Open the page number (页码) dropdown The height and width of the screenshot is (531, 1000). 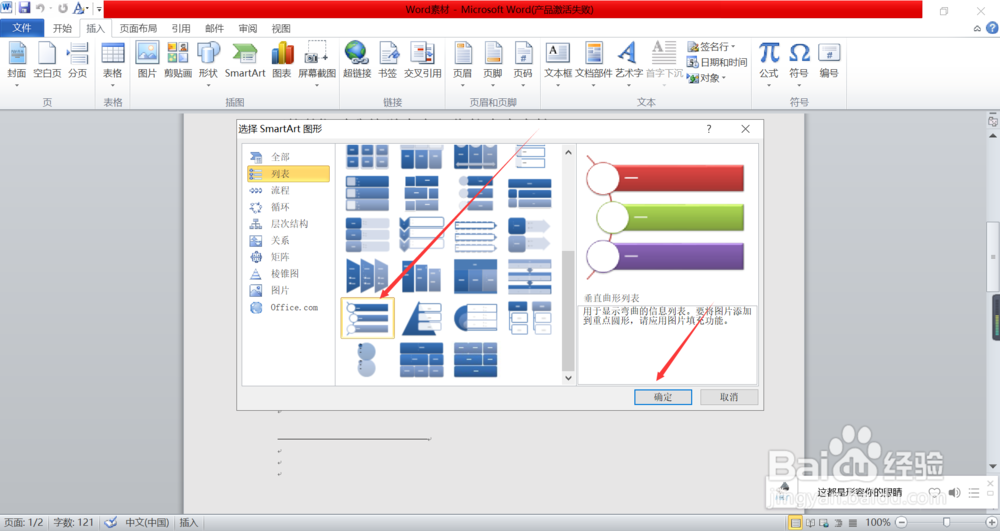click(x=523, y=62)
